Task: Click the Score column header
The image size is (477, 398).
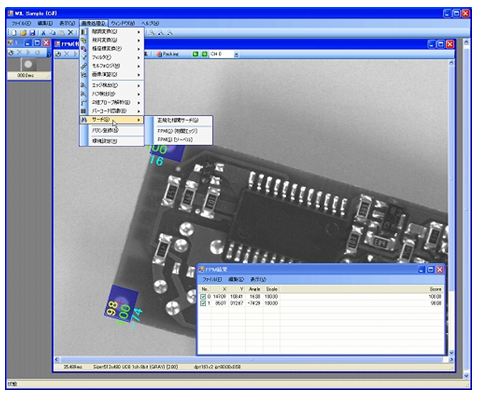Action: [435, 289]
